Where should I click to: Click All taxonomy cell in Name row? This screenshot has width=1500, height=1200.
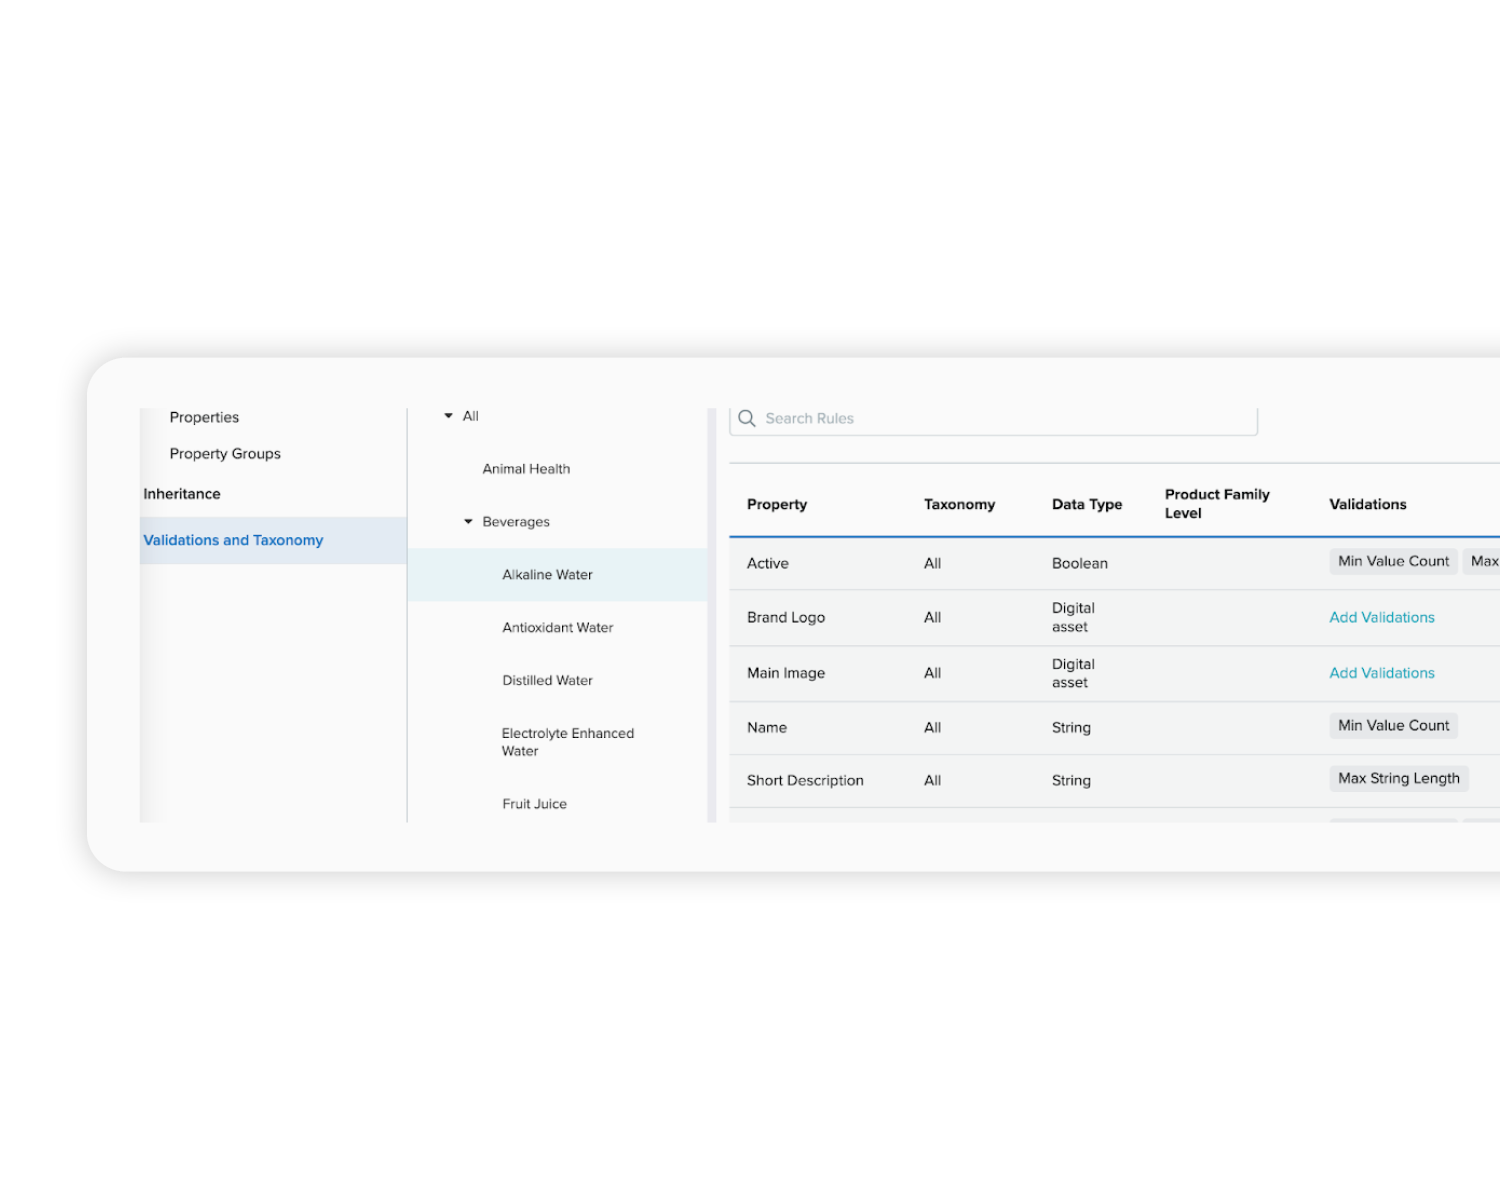coord(932,728)
